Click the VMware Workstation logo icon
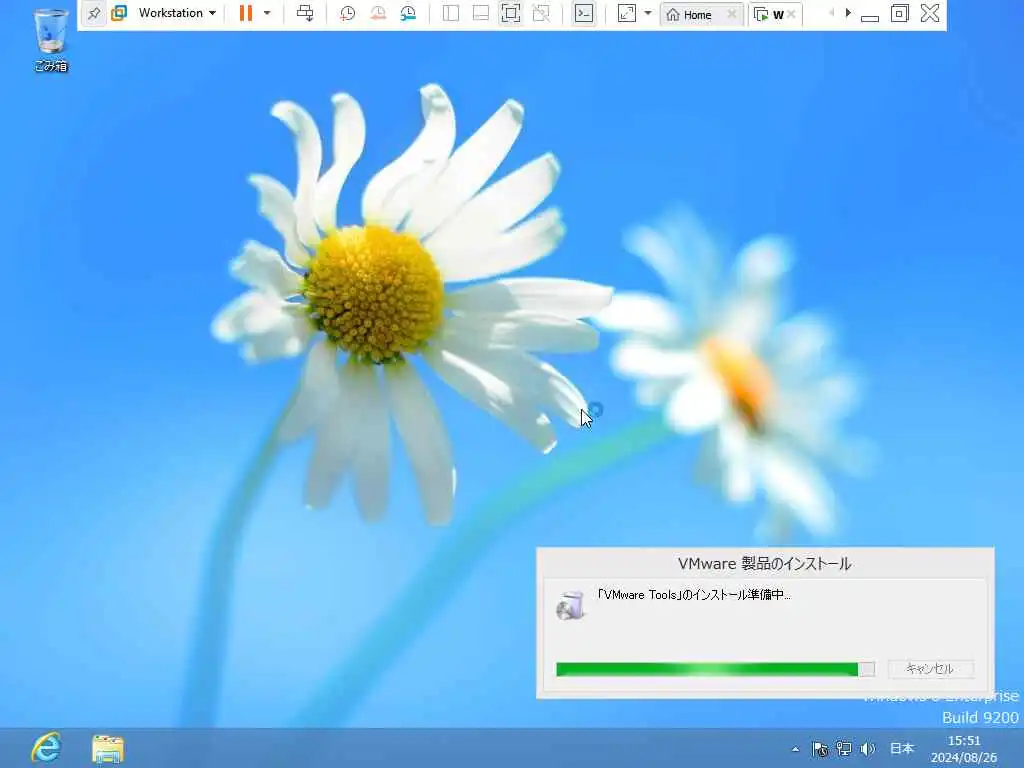Screen dimensions: 1024x768 click(119, 13)
